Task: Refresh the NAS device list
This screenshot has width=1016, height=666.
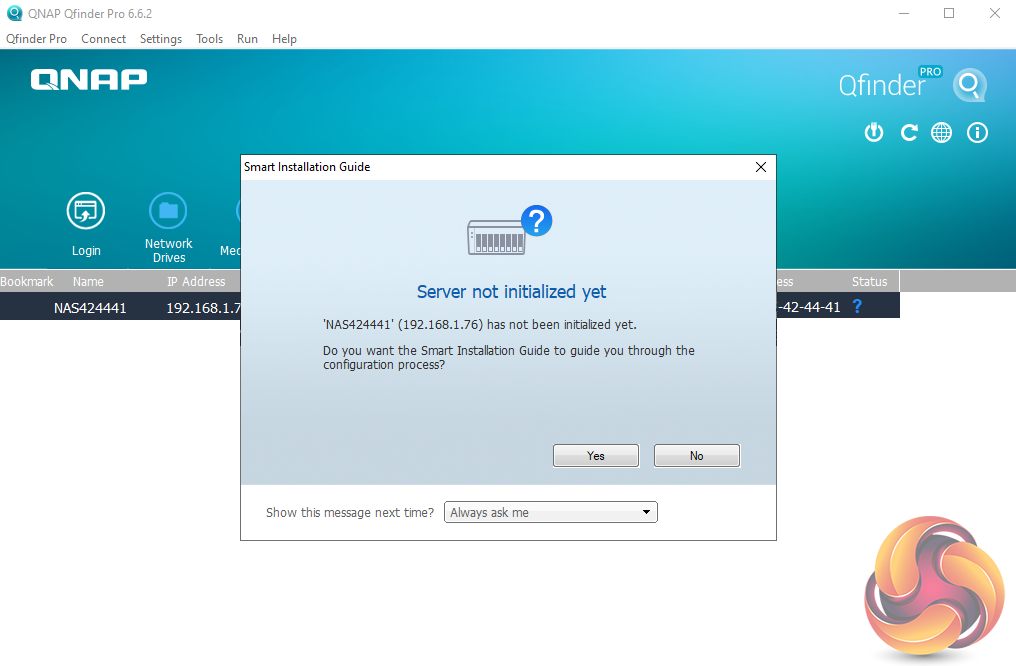Action: pos(908,133)
